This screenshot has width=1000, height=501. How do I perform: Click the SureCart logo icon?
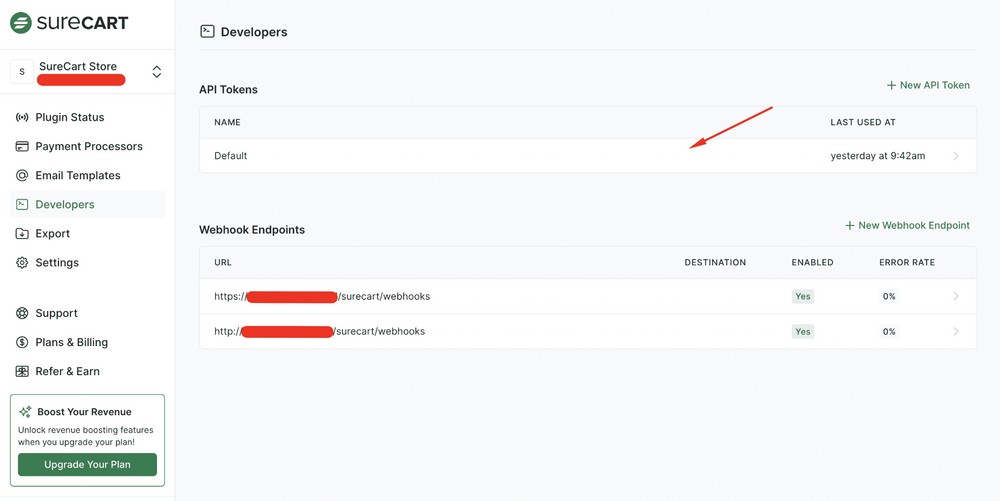tap(20, 22)
